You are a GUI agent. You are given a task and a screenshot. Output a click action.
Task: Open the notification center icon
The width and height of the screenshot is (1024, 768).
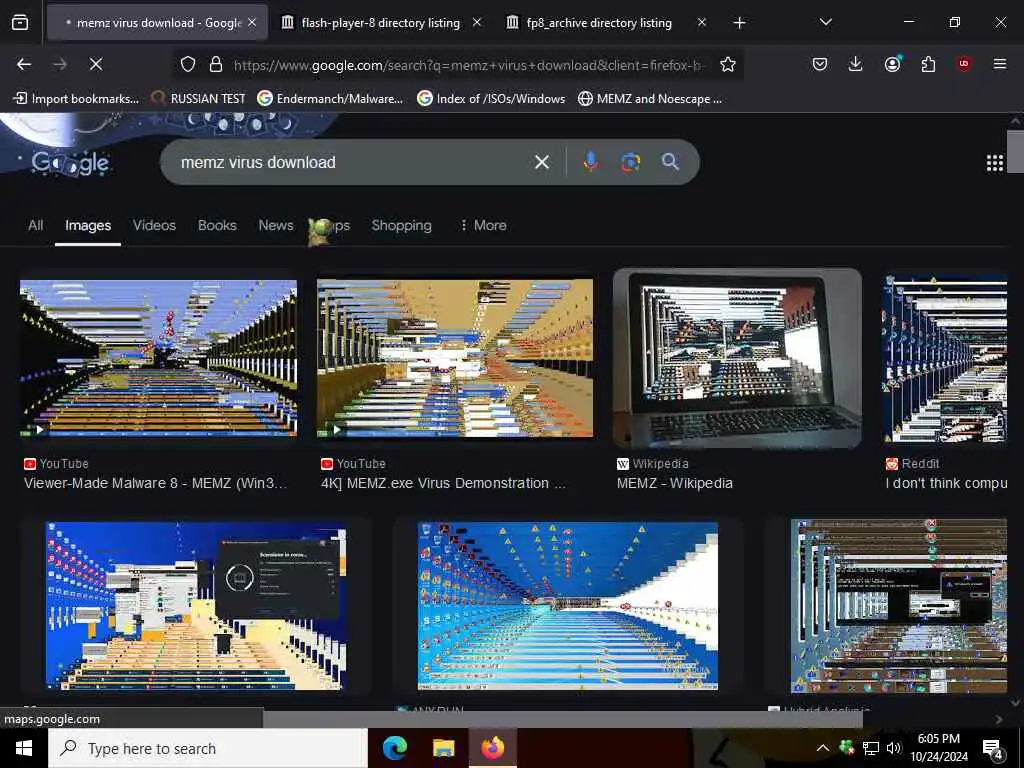[992, 749]
